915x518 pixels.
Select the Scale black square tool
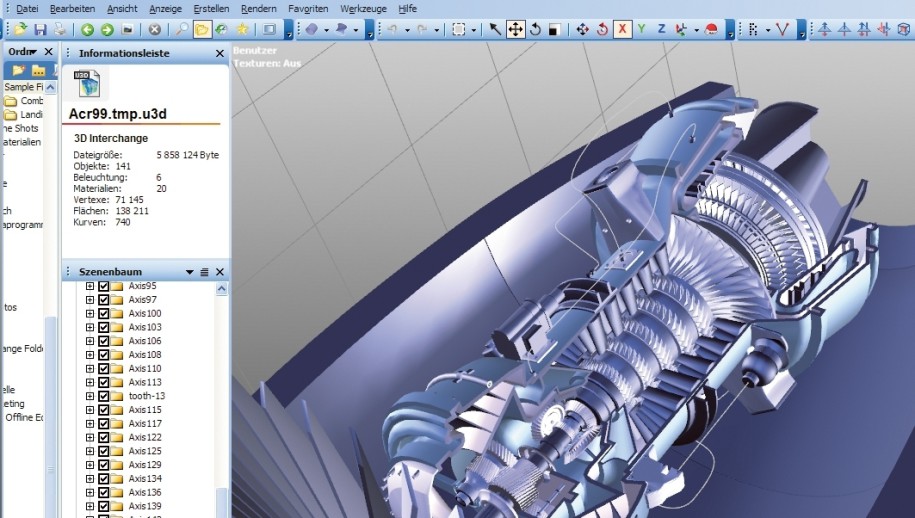554,30
